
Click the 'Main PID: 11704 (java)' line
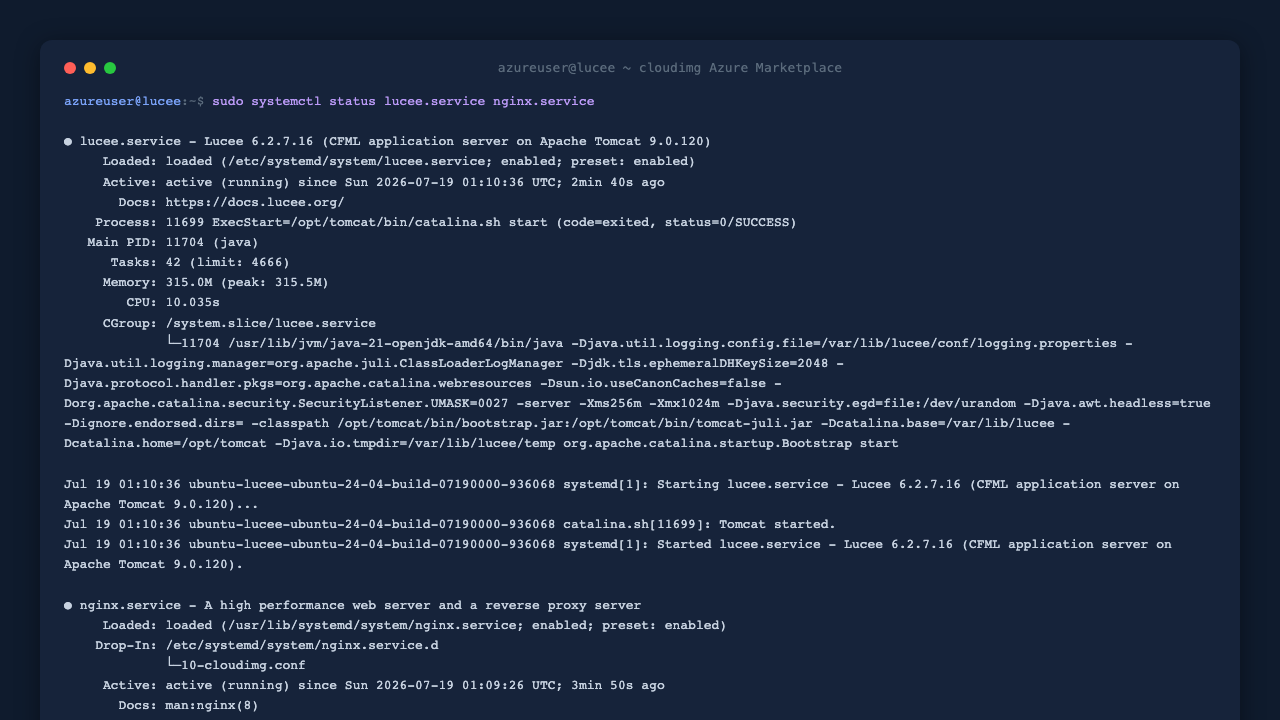tap(173, 242)
